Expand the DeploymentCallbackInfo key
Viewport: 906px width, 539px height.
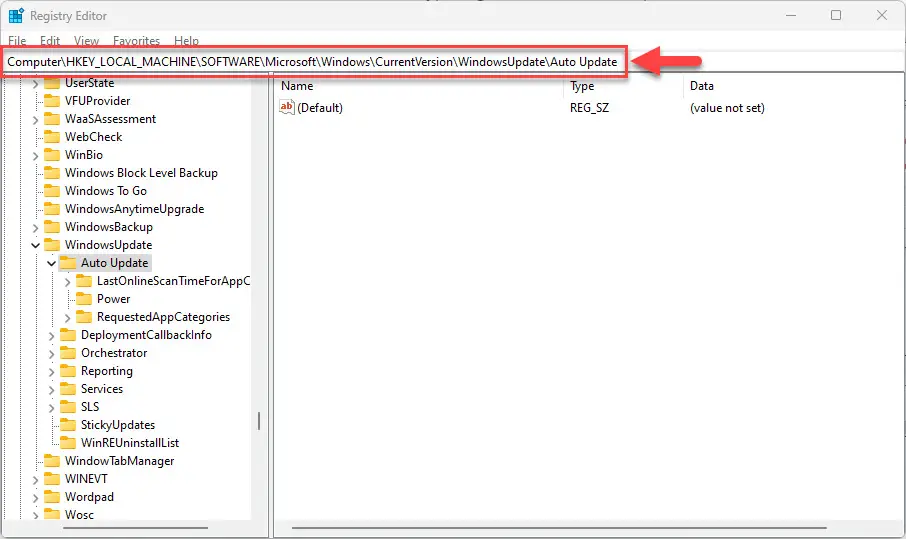51,336
